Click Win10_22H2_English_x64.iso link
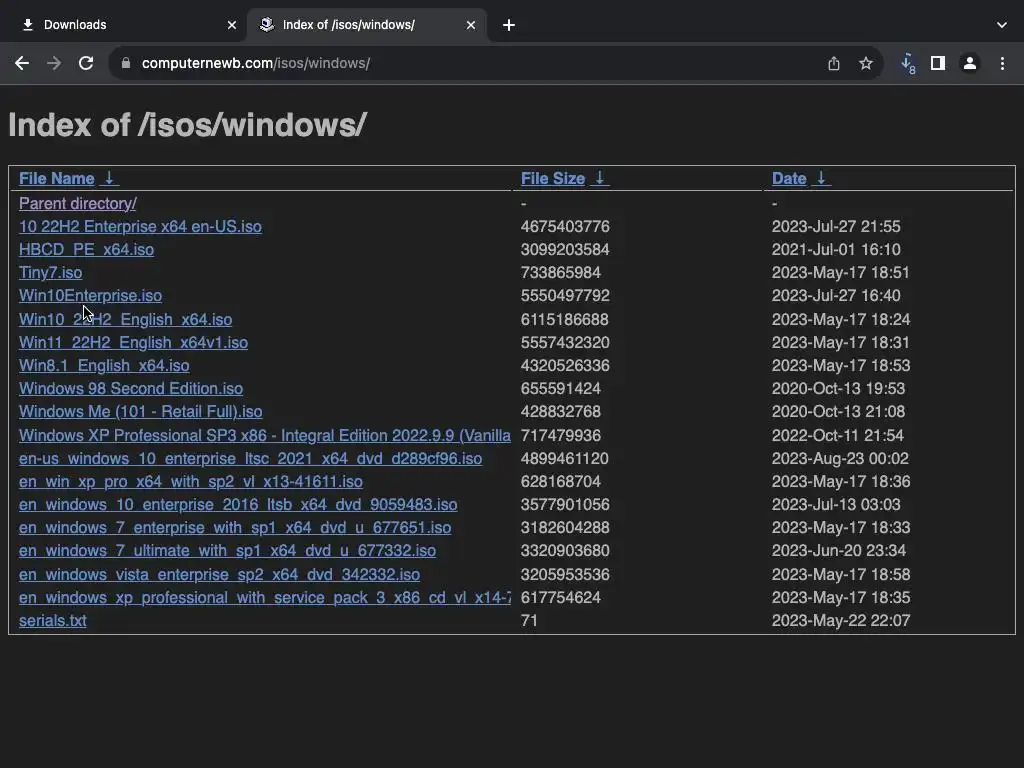This screenshot has width=1024, height=768. pyautogui.click(x=125, y=319)
